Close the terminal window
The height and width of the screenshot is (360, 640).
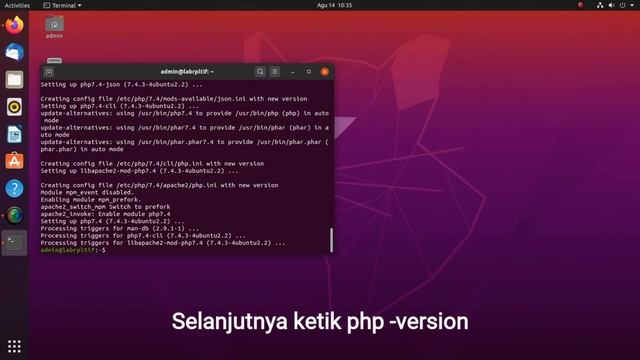click(x=324, y=72)
